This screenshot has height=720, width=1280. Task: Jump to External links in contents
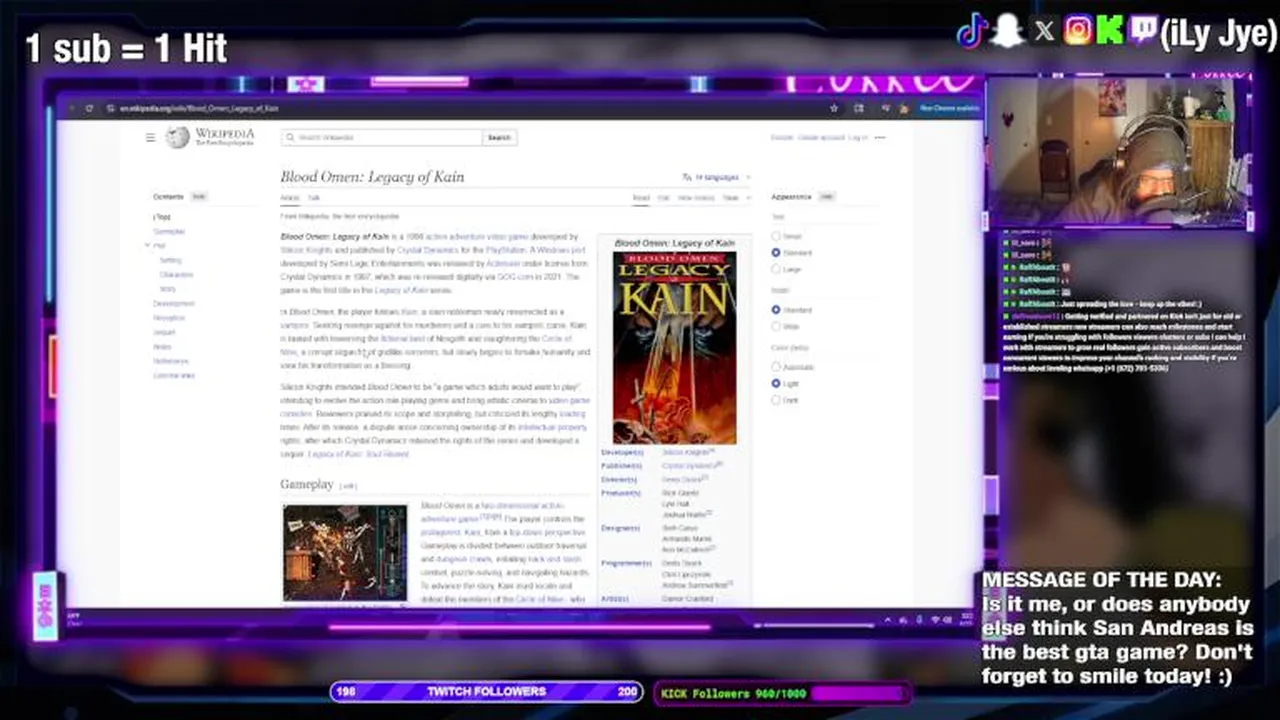click(174, 375)
